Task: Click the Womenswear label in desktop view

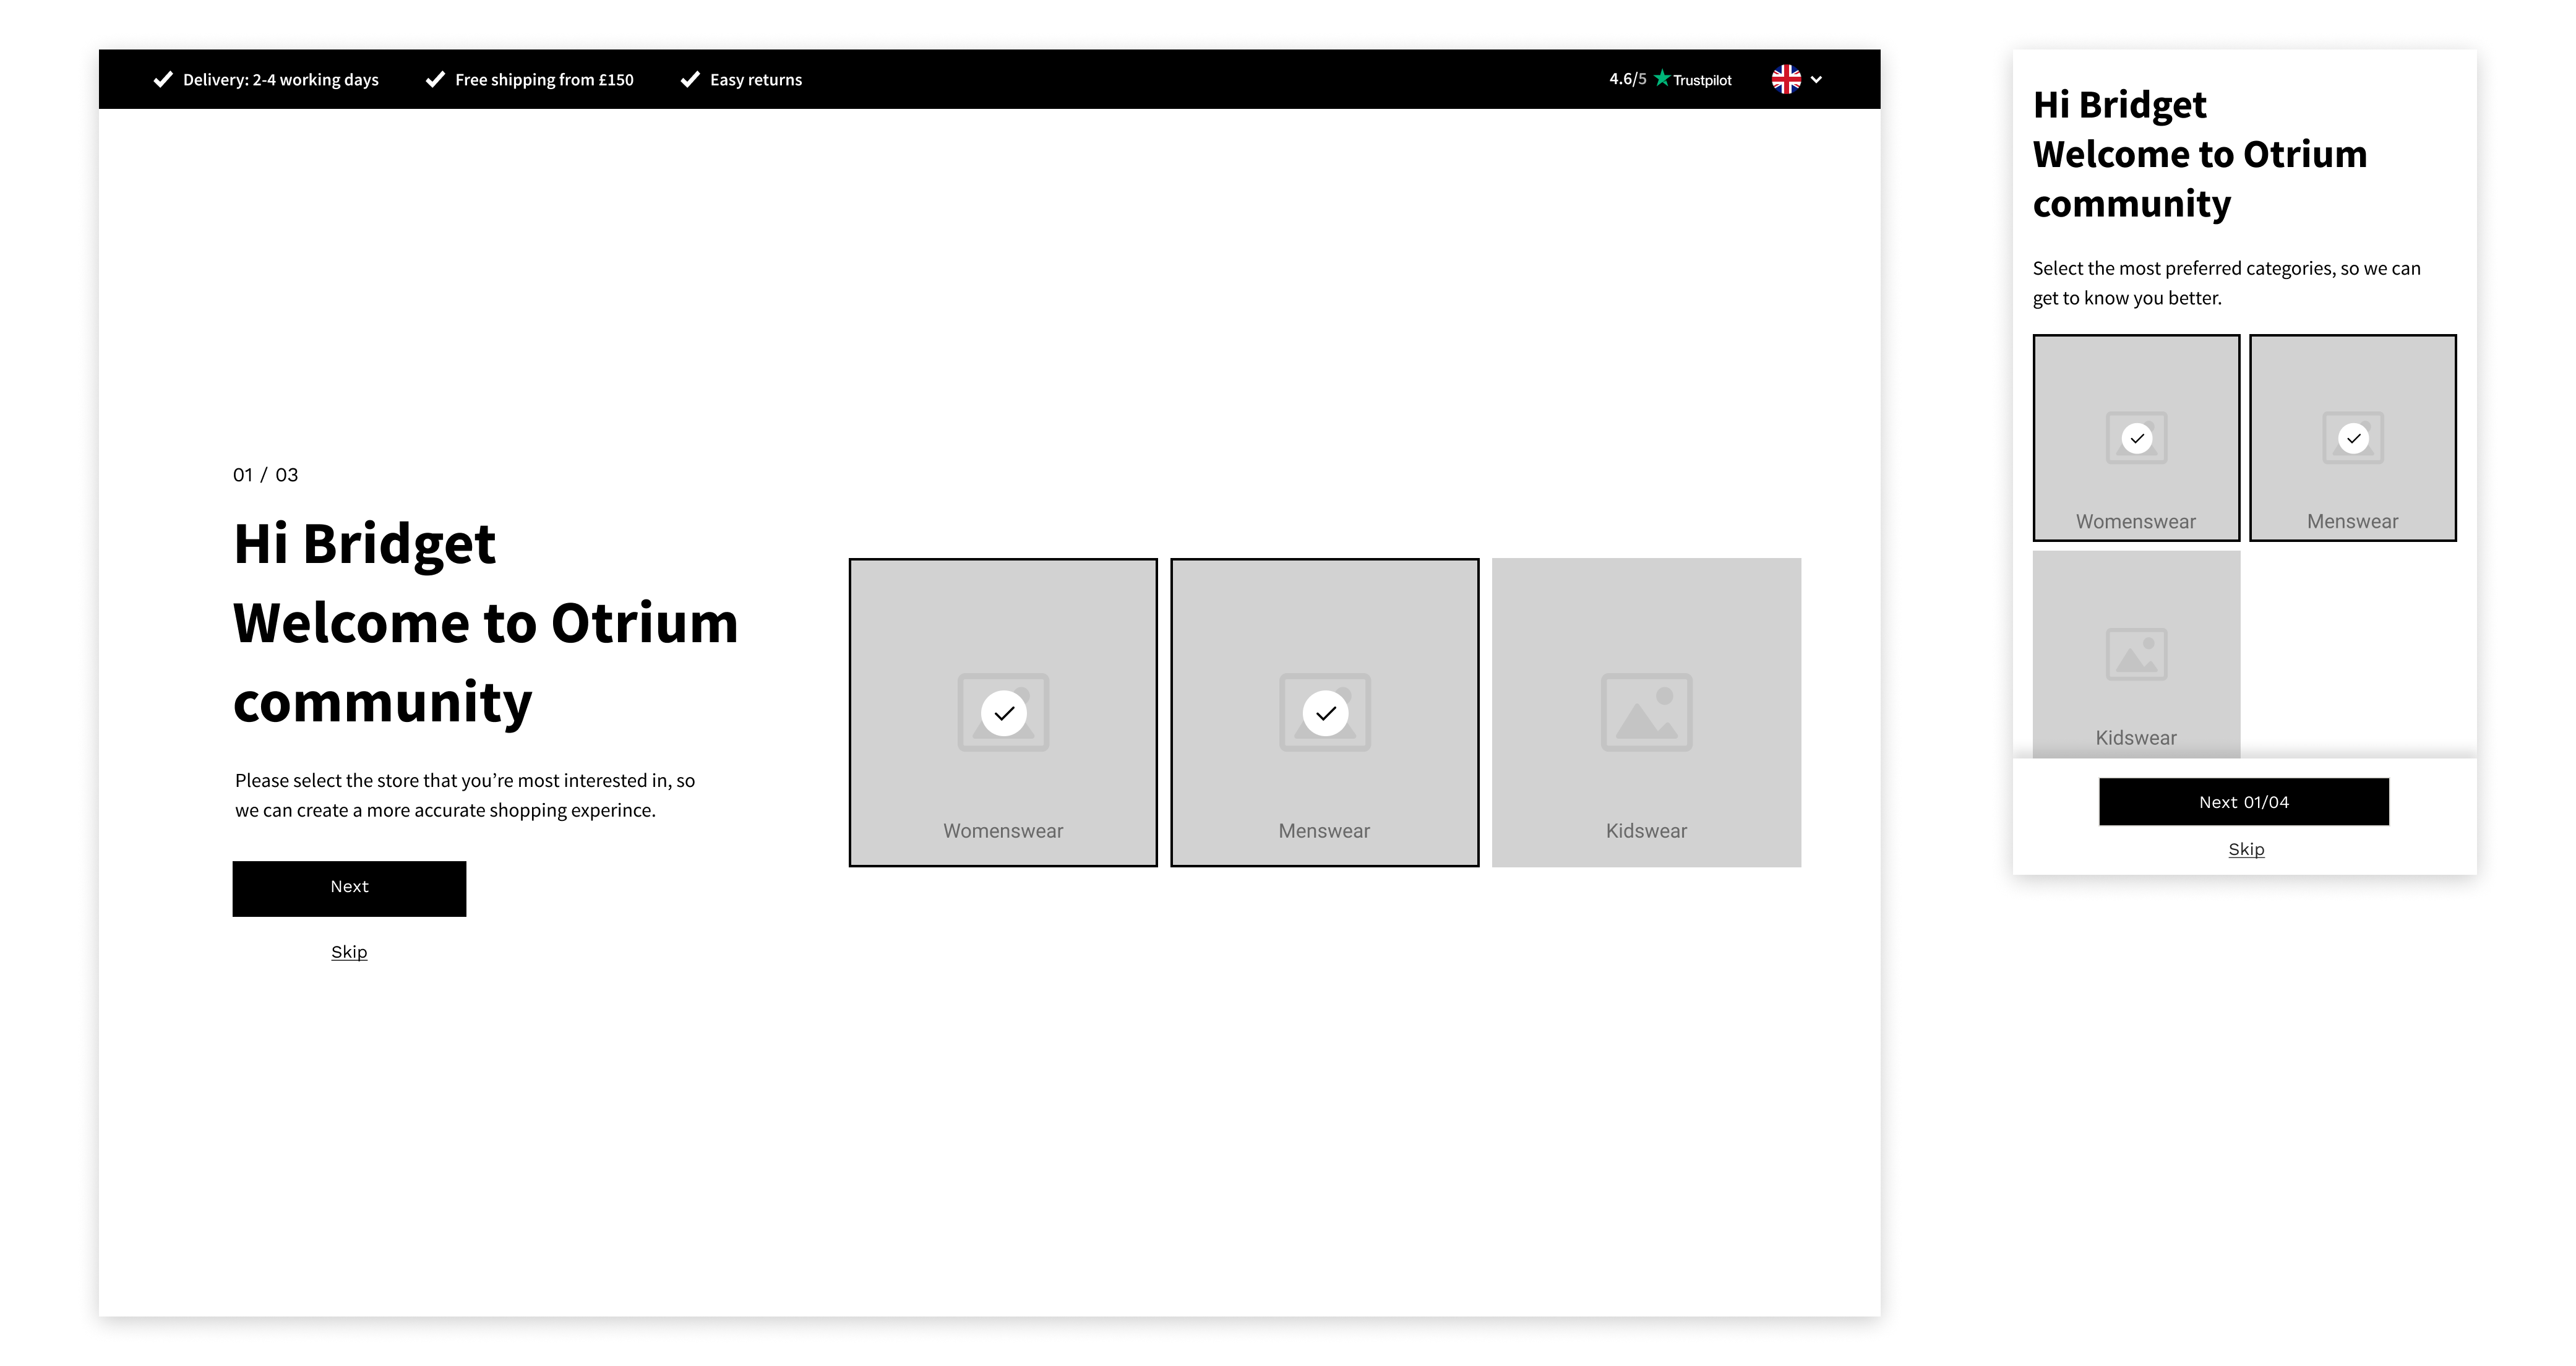Action: 1003,831
